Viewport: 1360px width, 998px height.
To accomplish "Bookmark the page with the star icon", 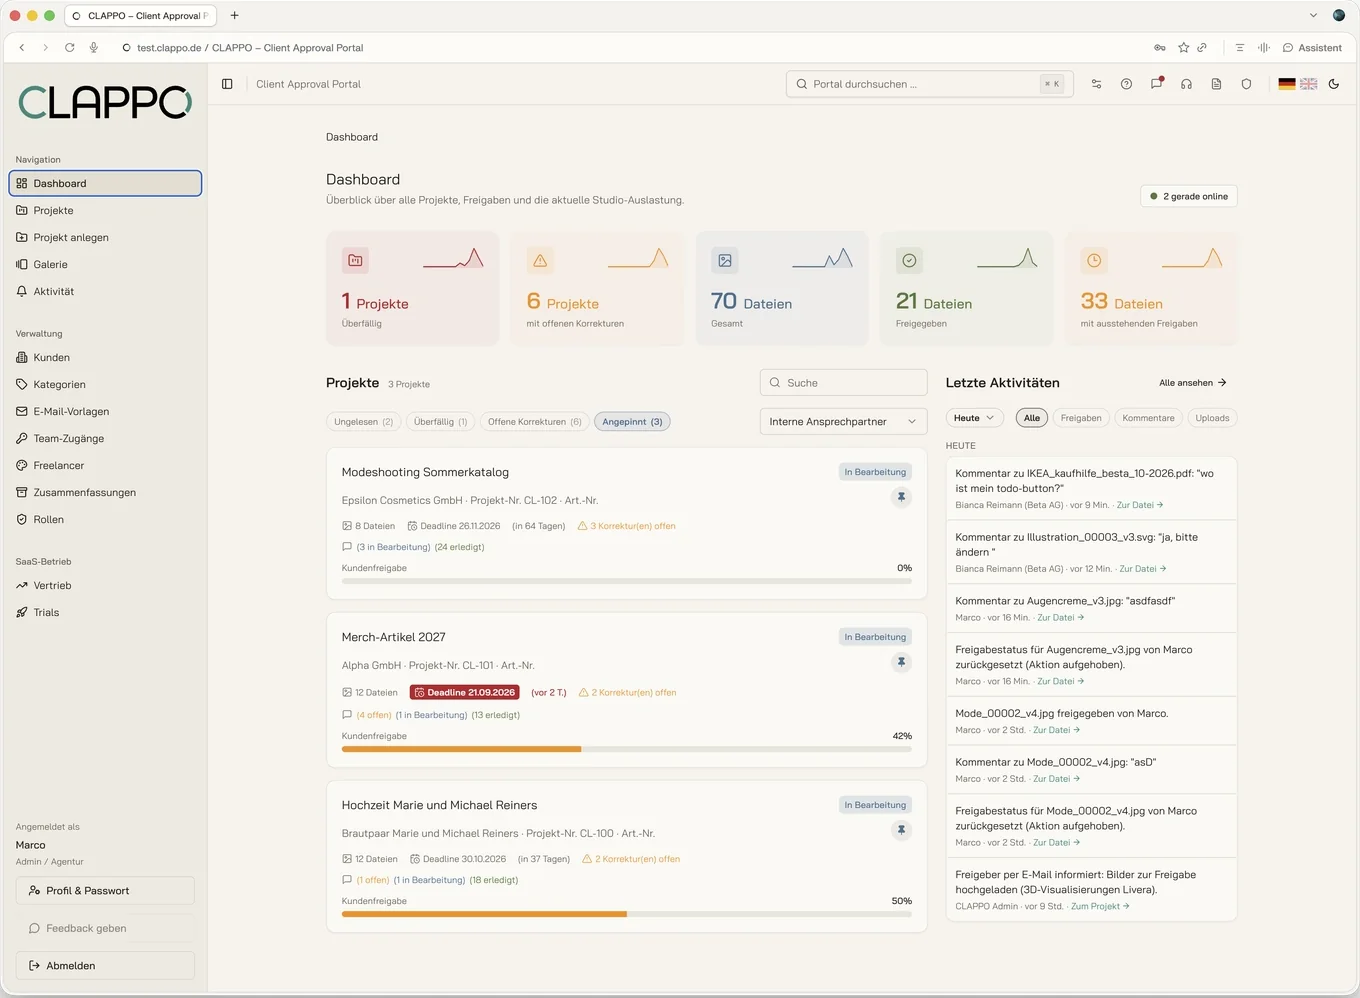I will (x=1184, y=48).
